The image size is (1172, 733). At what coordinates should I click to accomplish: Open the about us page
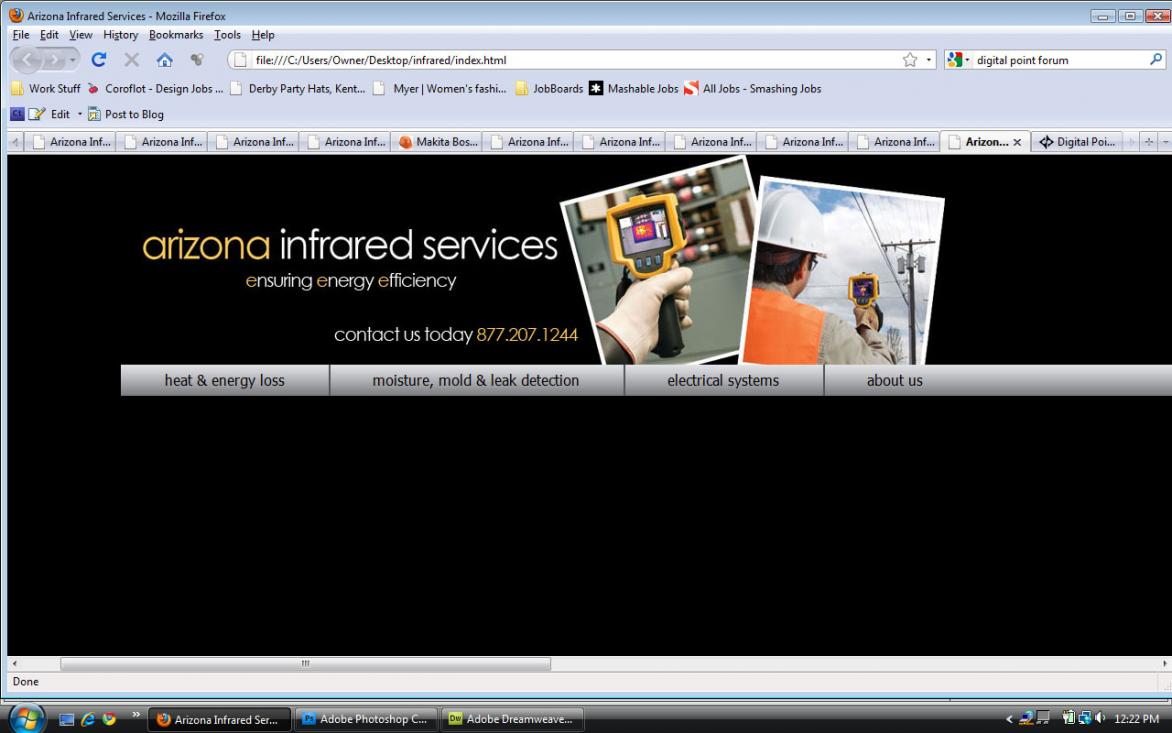[x=895, y=380]
